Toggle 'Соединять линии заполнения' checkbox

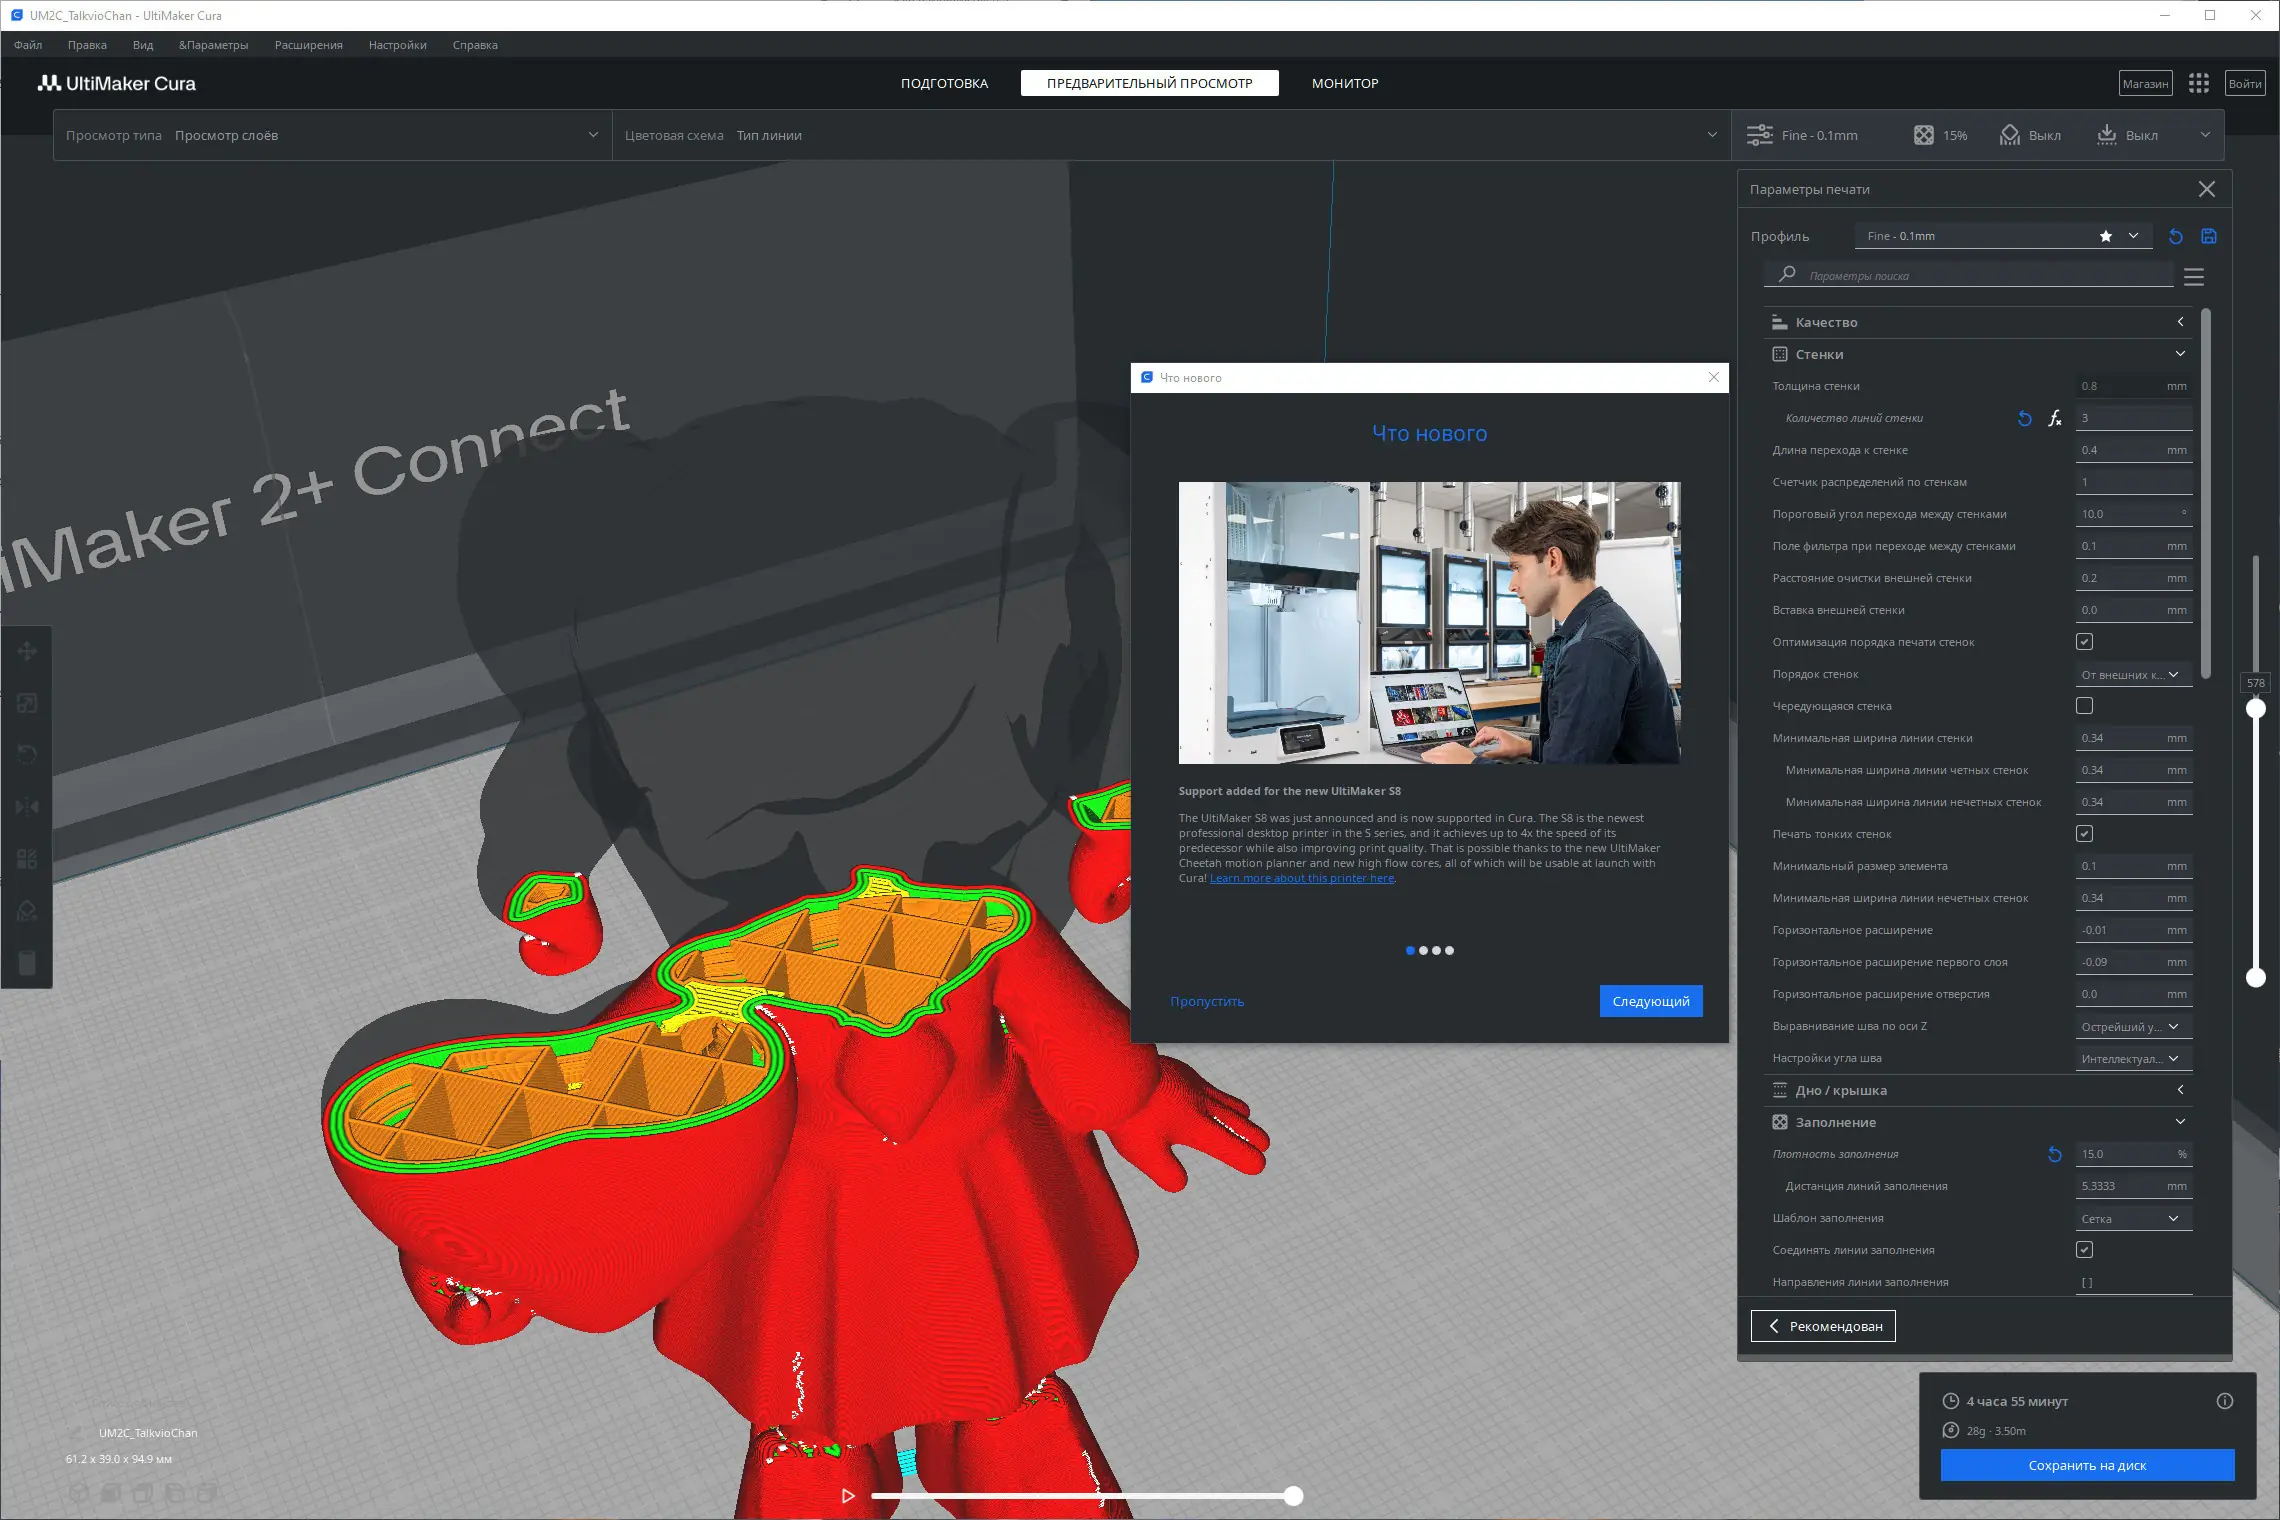pyautogui.click(x=2084, y=1250)
